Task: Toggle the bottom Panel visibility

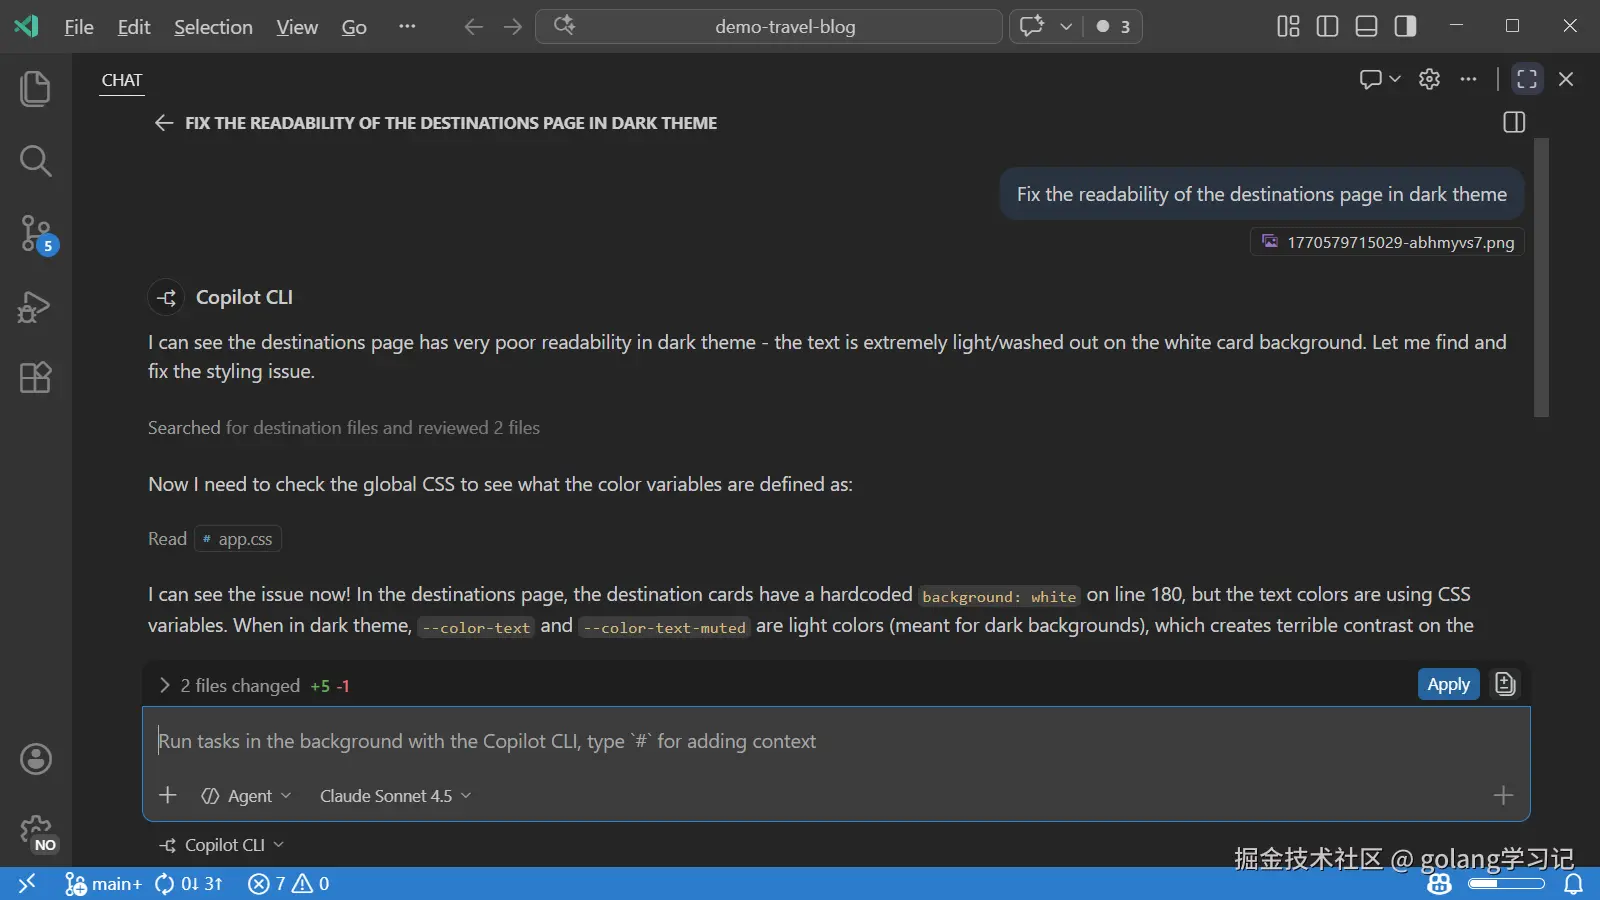Action: point(1366,26)
